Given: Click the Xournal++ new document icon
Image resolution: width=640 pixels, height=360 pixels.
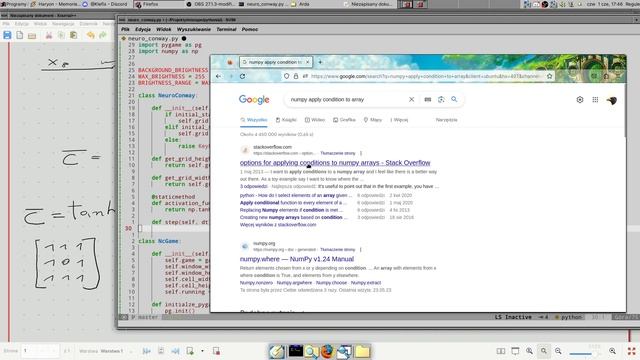Looking at the screenshot, I should (20, 36).
